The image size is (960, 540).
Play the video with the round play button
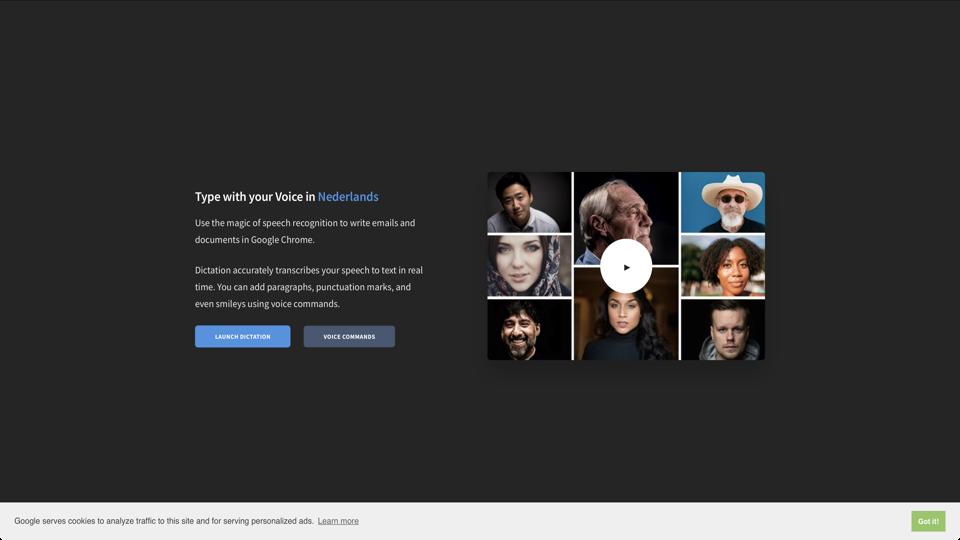click(x=626, y=266)
